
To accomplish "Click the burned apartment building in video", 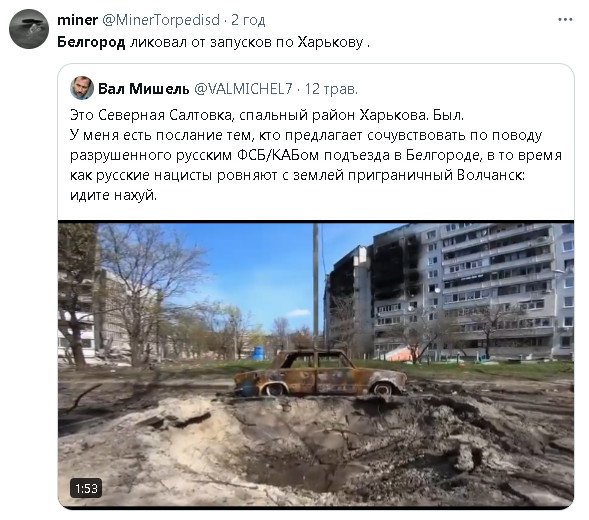I will coord(449,291).
